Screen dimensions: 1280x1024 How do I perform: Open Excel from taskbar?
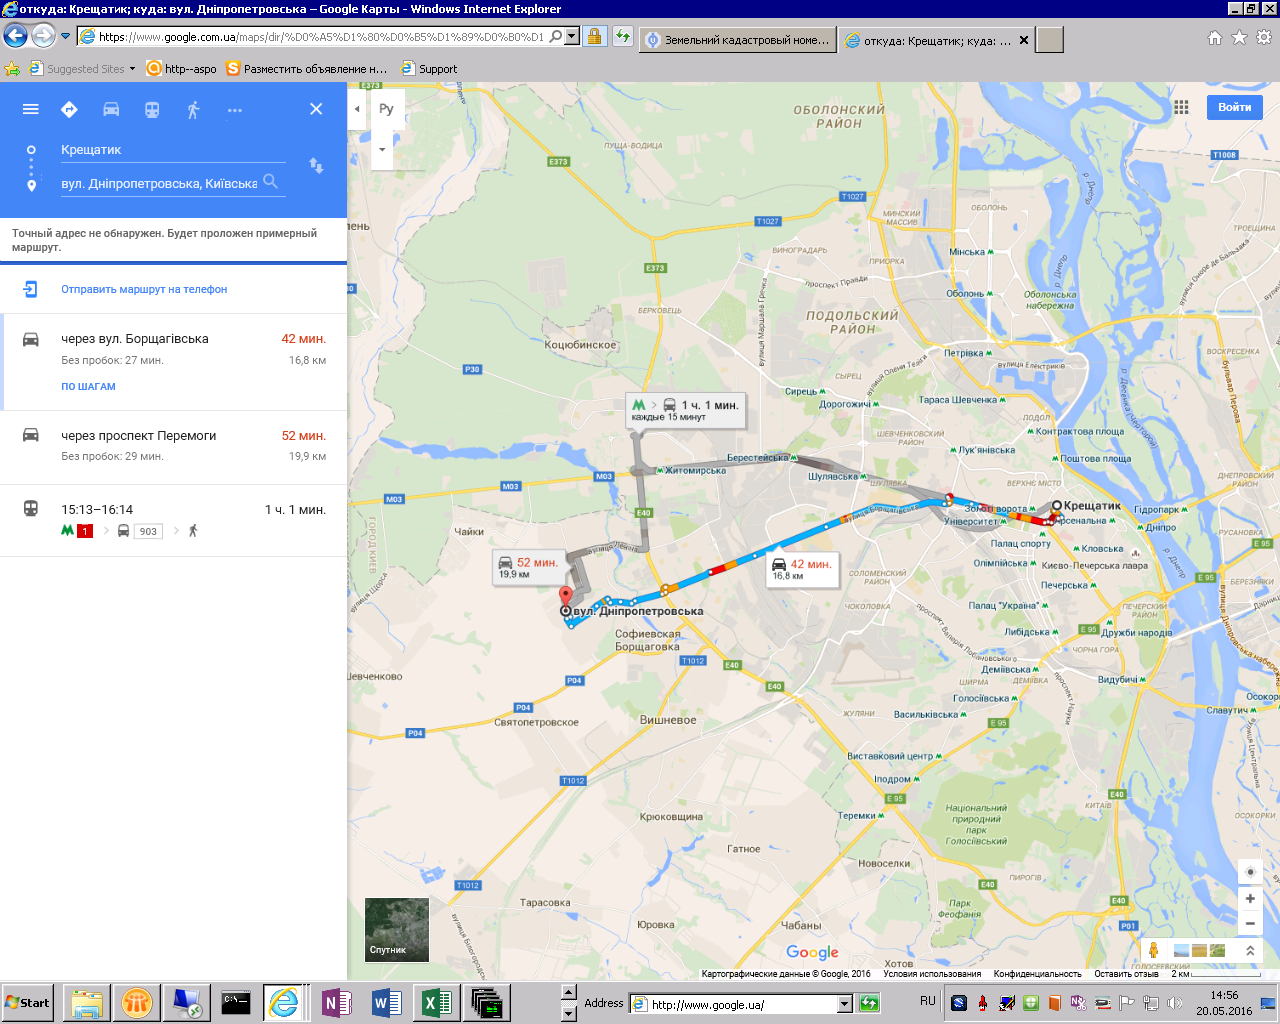436,1002
